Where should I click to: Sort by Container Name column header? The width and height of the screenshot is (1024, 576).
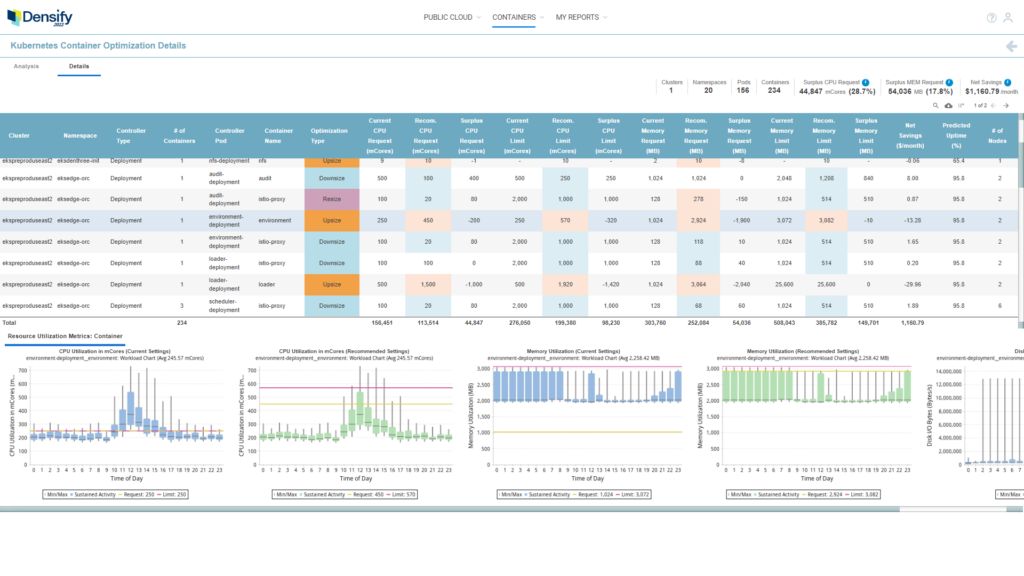click(279, 136)
